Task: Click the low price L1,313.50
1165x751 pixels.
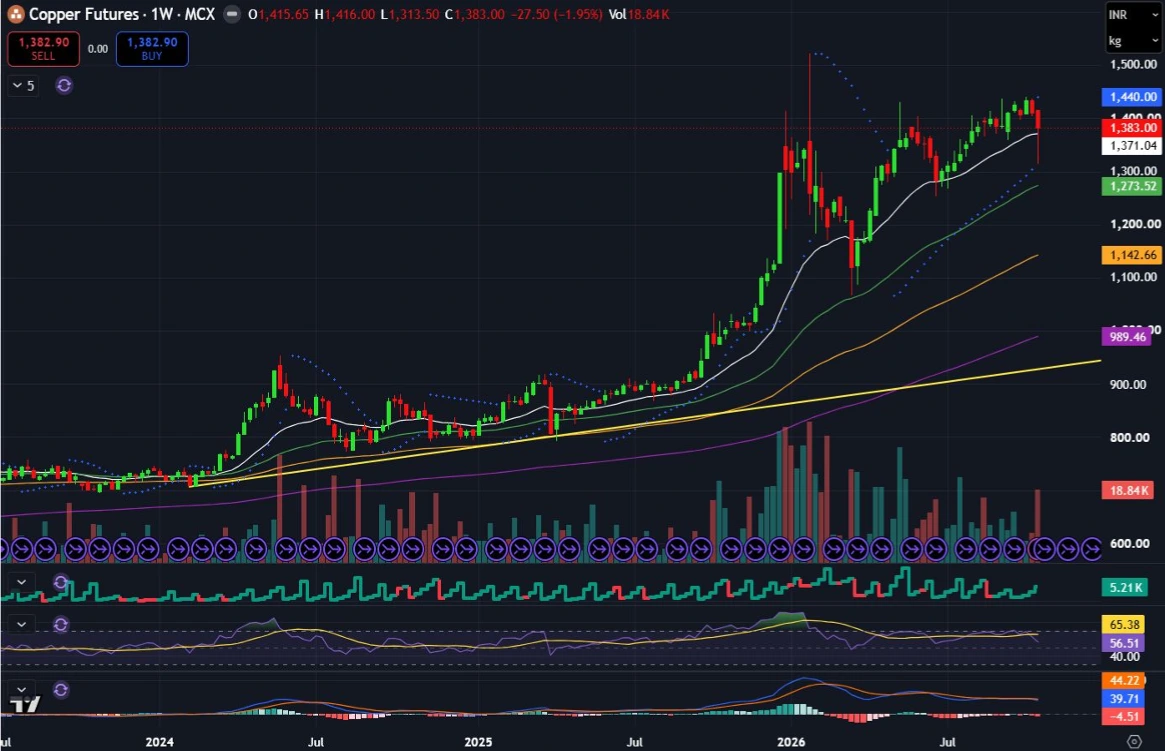Action: coord(409,14)
